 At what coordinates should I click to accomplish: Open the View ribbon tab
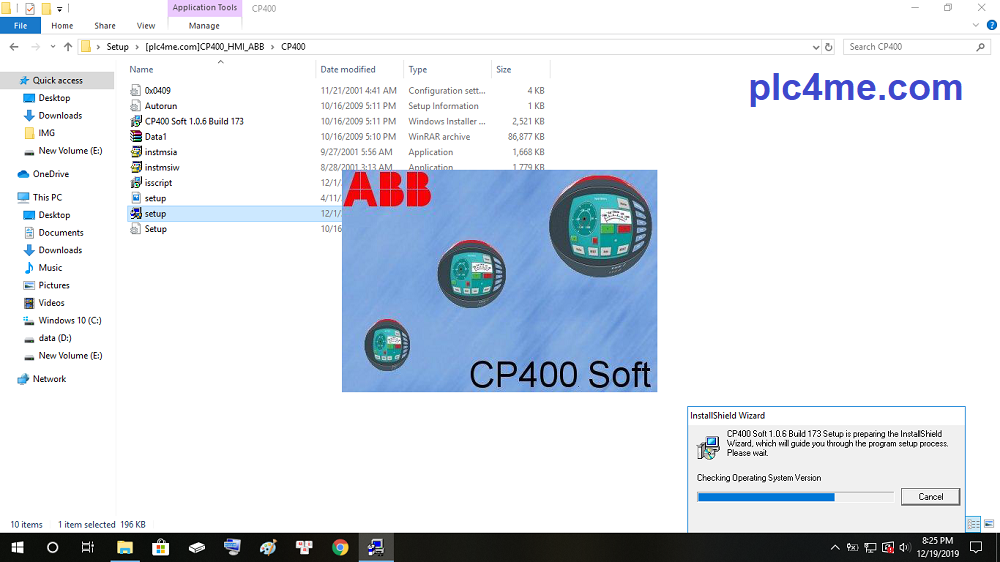click(145, 26)
